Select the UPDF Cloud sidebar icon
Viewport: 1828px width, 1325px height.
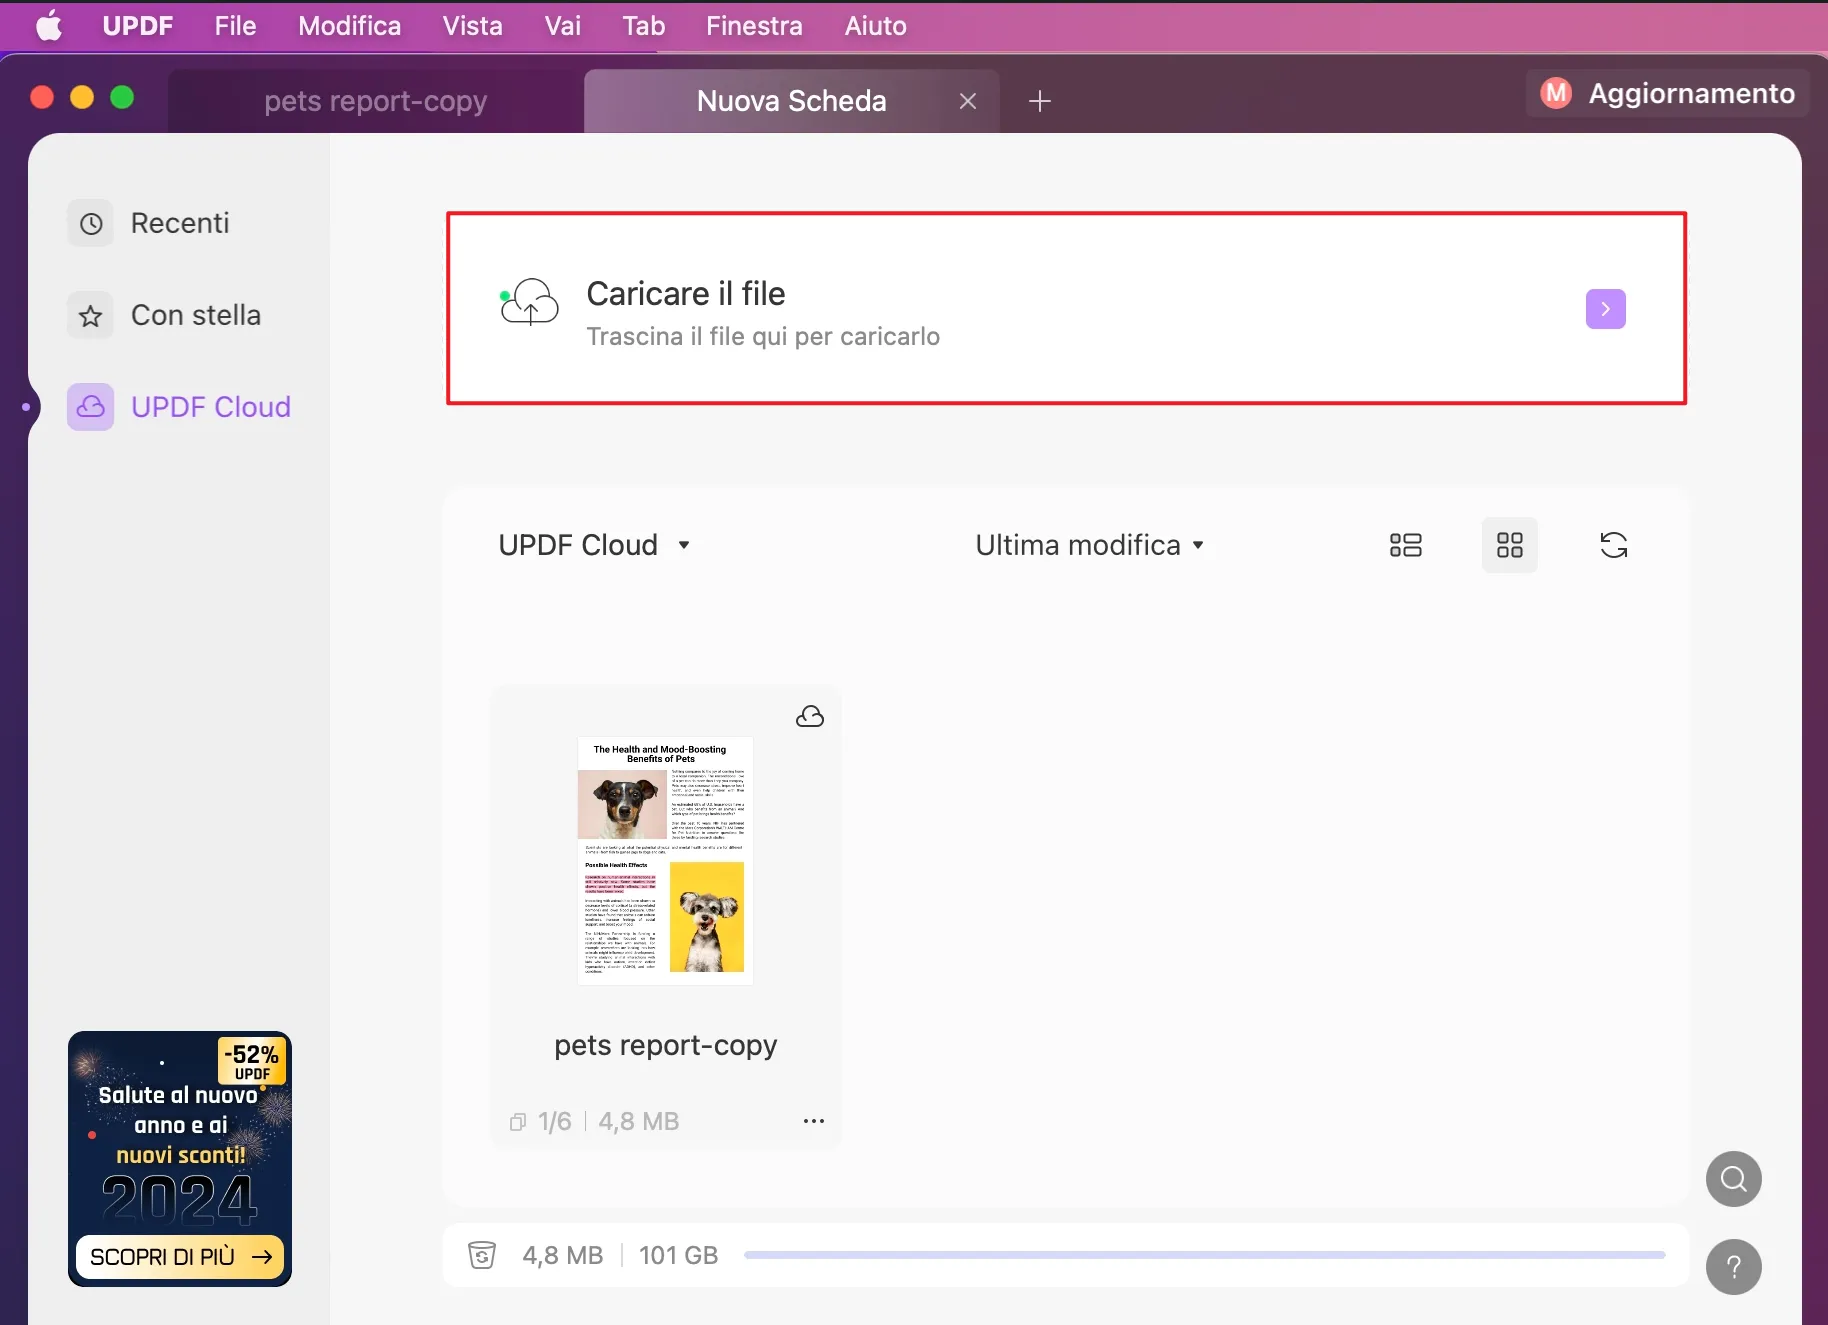[91, 407]
